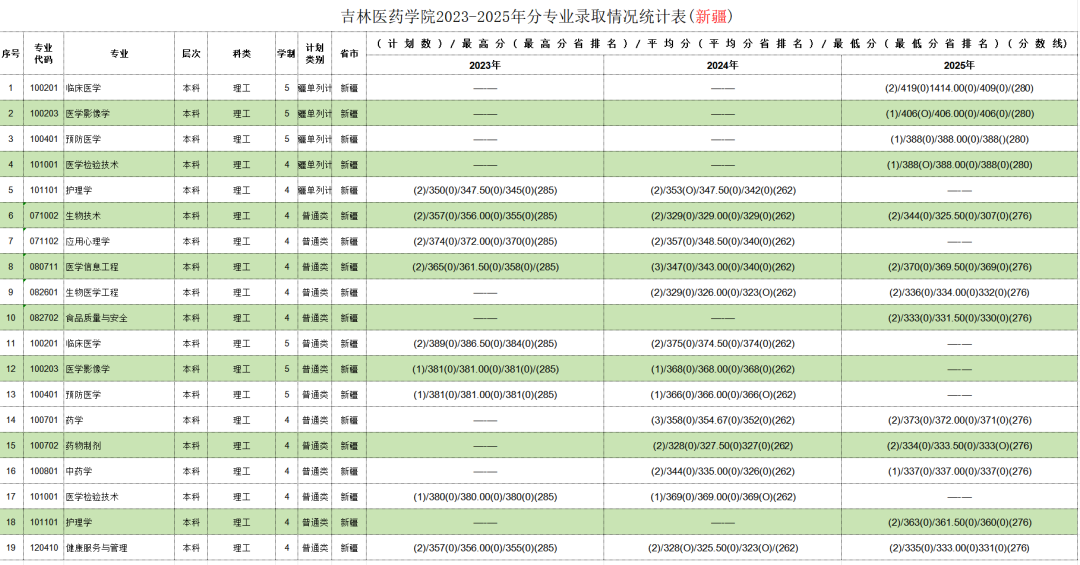Viewport: 1080px width, 565px height.
Task: Select the 2024 cell (1)/366(0)/366.00(0)/366(O)(262)
Action: [x=723, y=395]
